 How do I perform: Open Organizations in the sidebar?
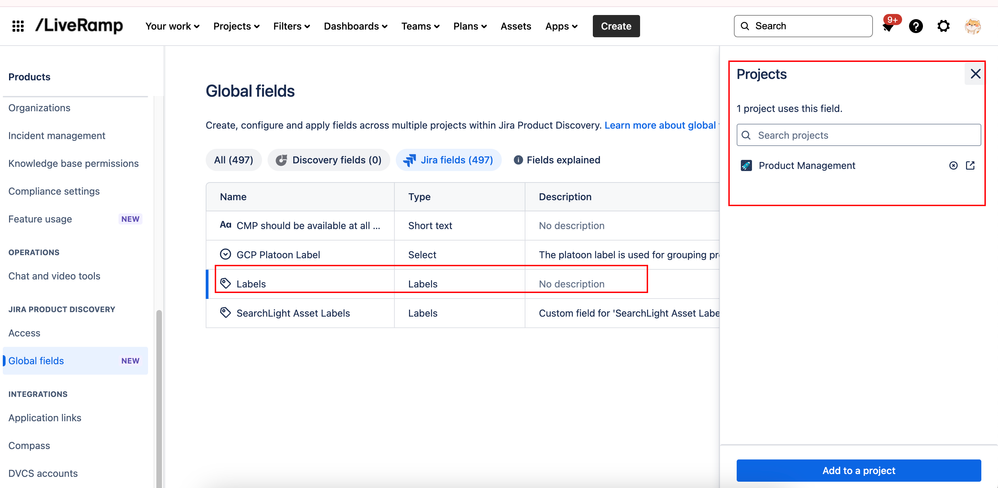click(39, 108)
